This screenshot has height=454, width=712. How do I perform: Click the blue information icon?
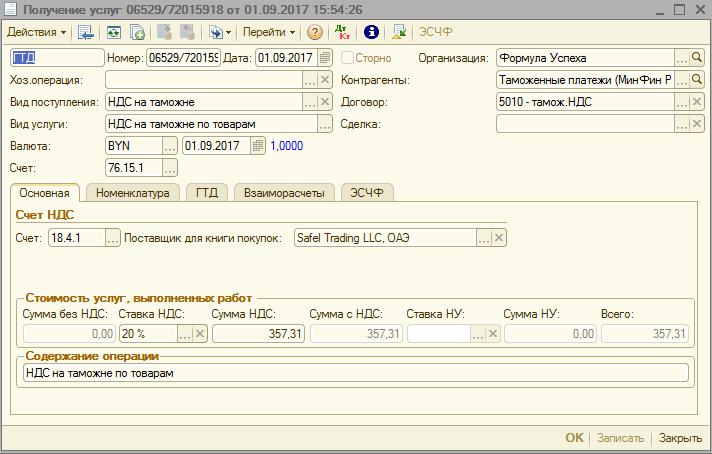click(371, 32)
